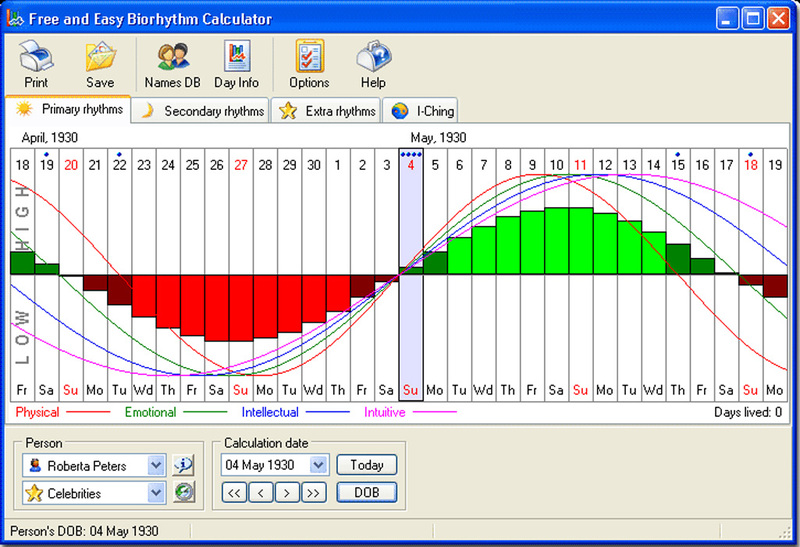Screen dimensions: 800x547
Task: Click the DOB button
Action: point(367,492)
